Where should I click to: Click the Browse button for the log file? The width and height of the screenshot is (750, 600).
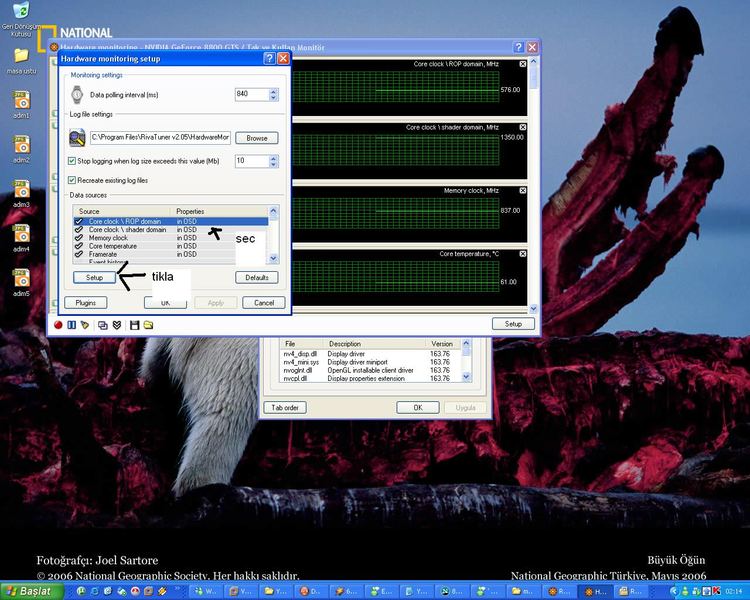click(256, 138)
